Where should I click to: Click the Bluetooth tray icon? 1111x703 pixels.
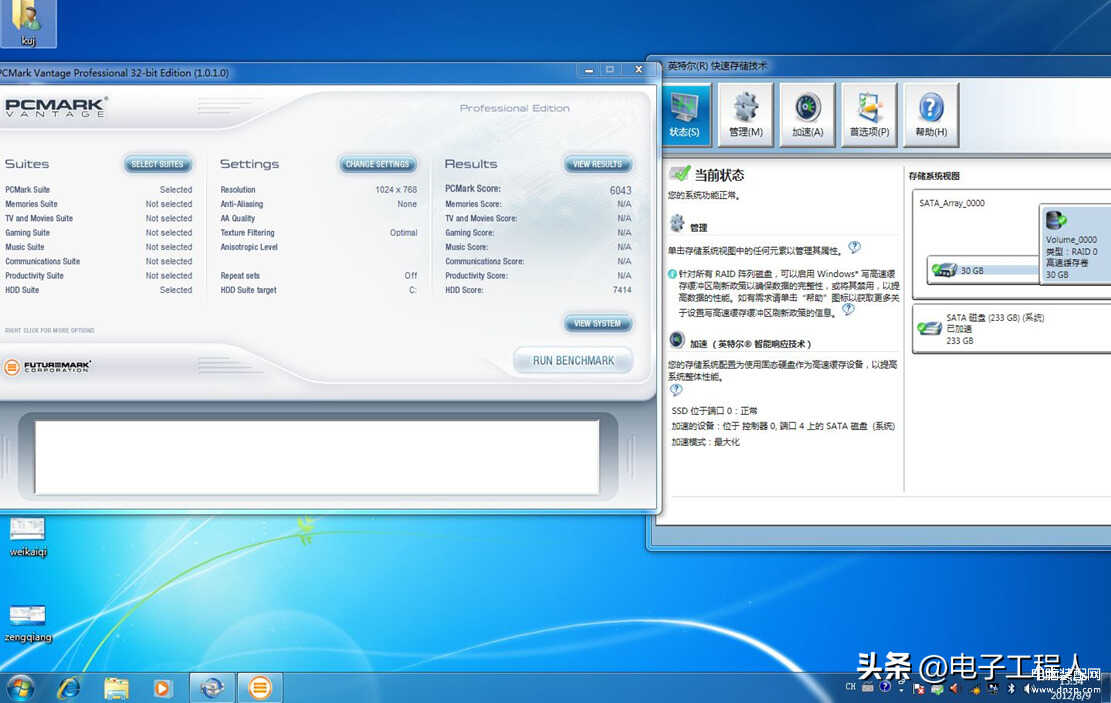pyautogui.click(x=1011, y=688)
